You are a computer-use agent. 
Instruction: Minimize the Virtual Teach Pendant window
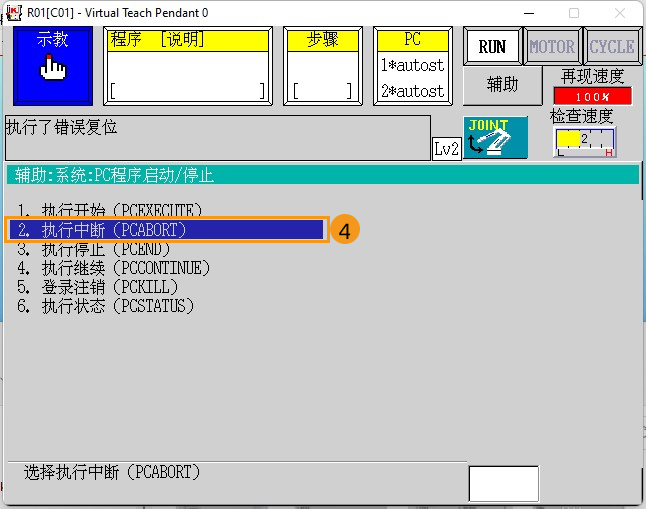click(x=529, y=13)
